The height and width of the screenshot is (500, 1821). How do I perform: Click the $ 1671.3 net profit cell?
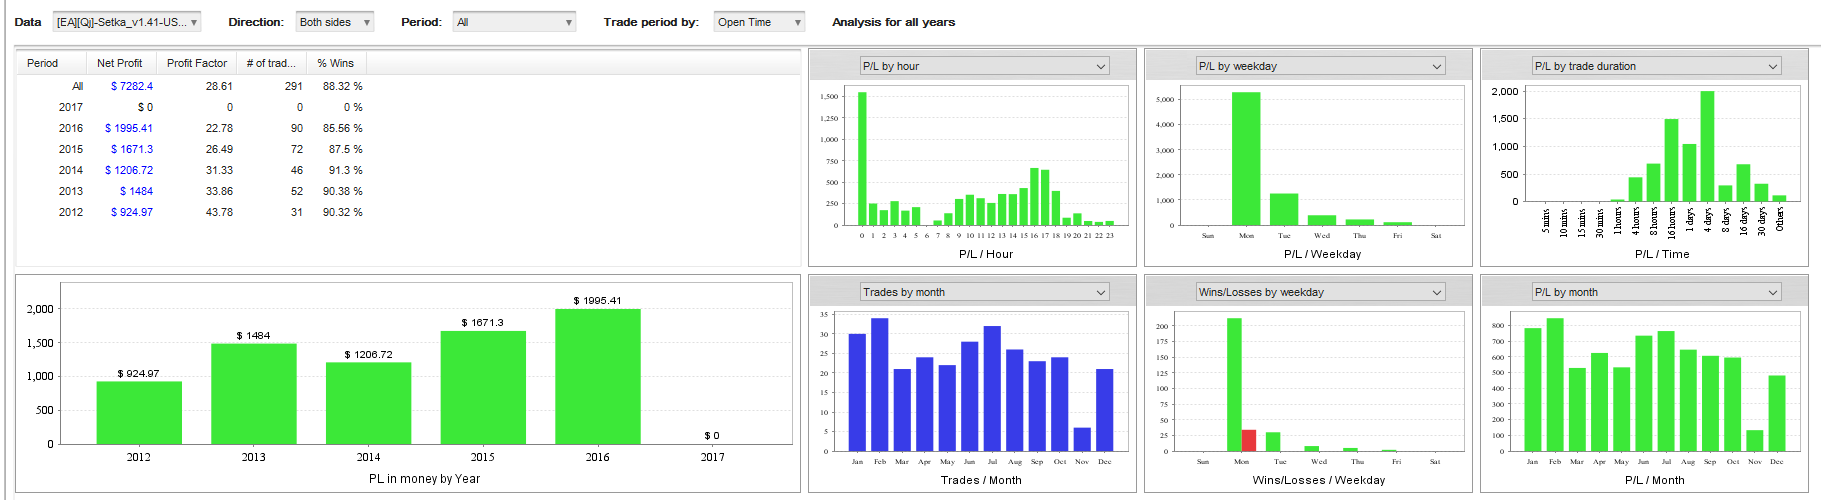[132, 149]
